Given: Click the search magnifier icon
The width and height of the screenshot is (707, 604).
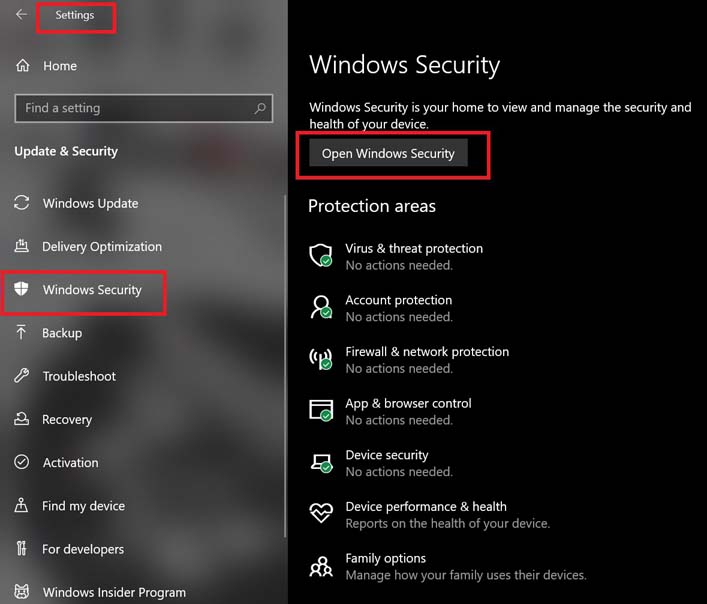Looking at the screenshot, I should tap(260, 108).
